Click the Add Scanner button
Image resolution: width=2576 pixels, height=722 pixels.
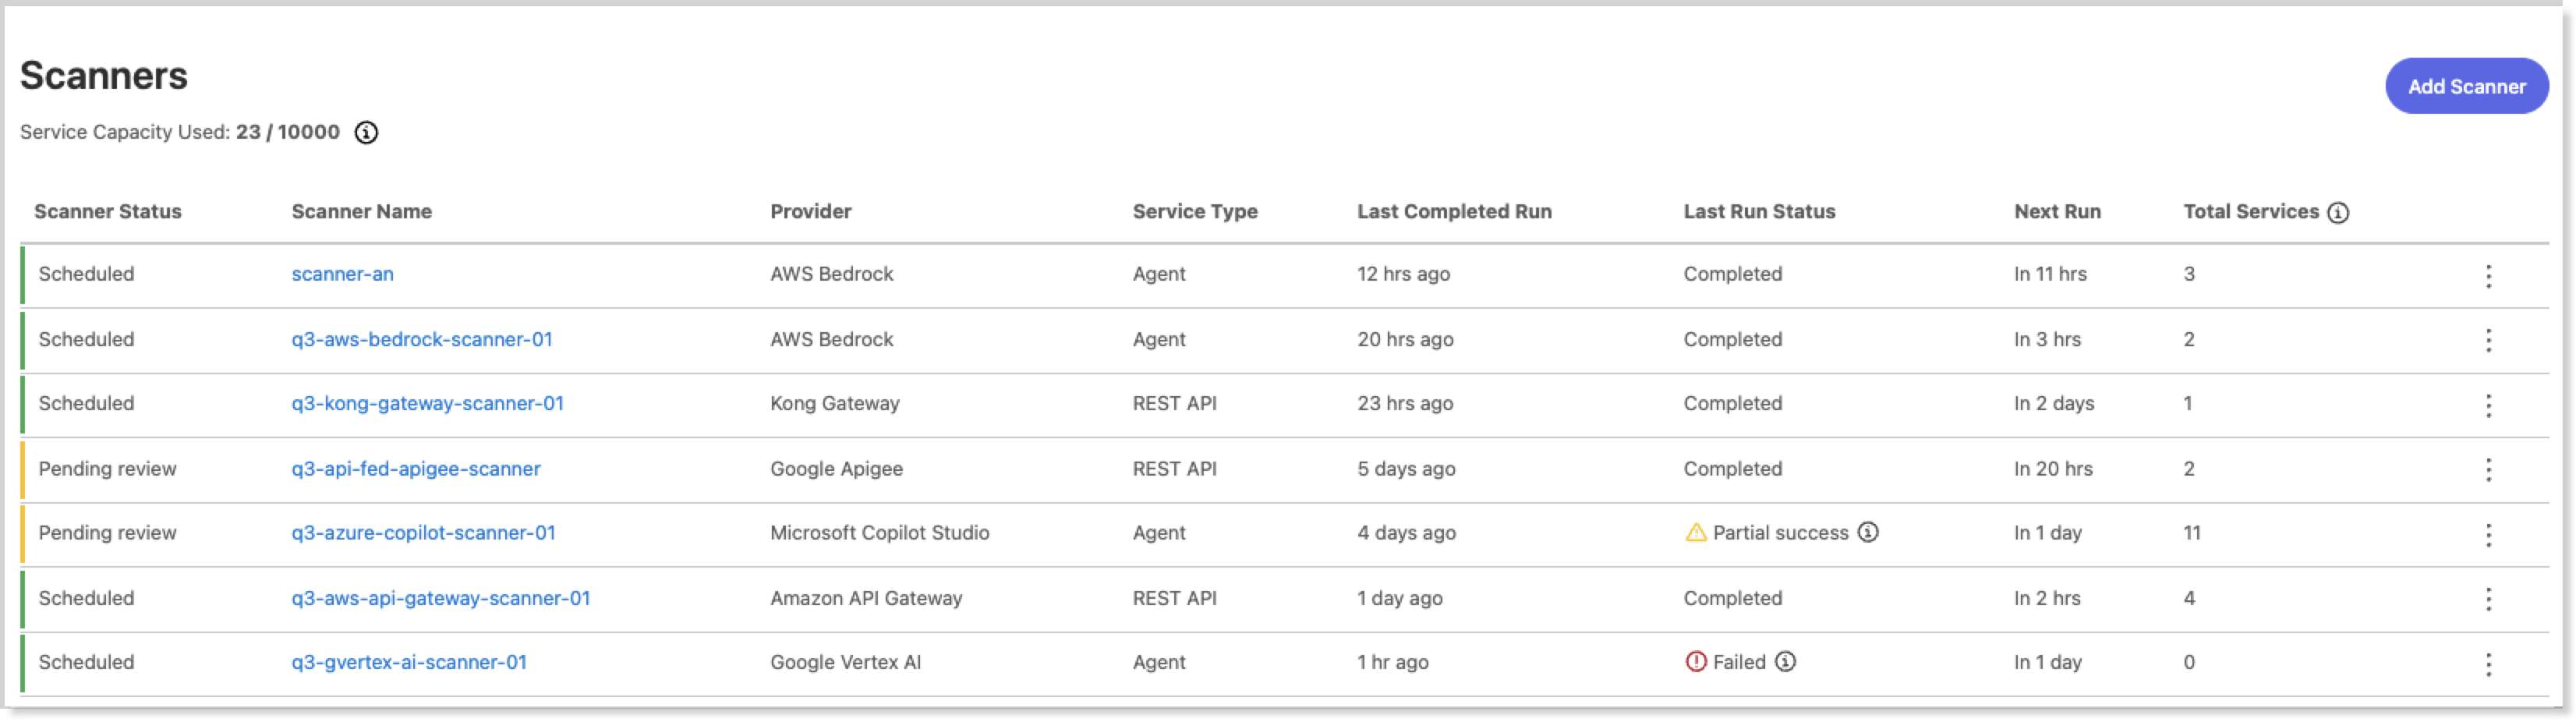pyautogui.click(x=2466, y=87)
